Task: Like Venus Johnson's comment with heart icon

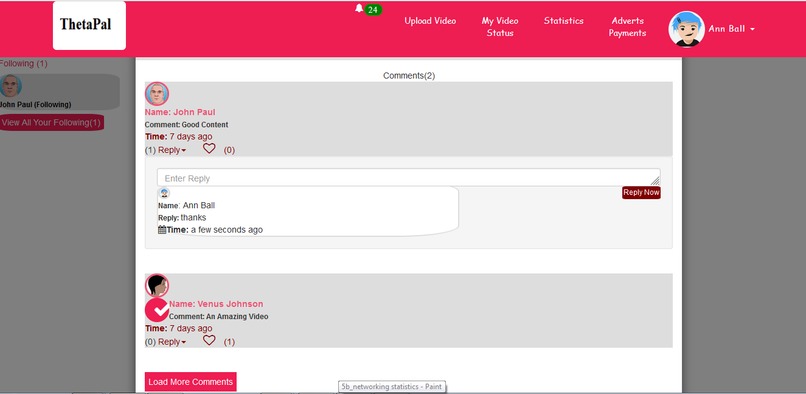Action: tap(209, 341)
